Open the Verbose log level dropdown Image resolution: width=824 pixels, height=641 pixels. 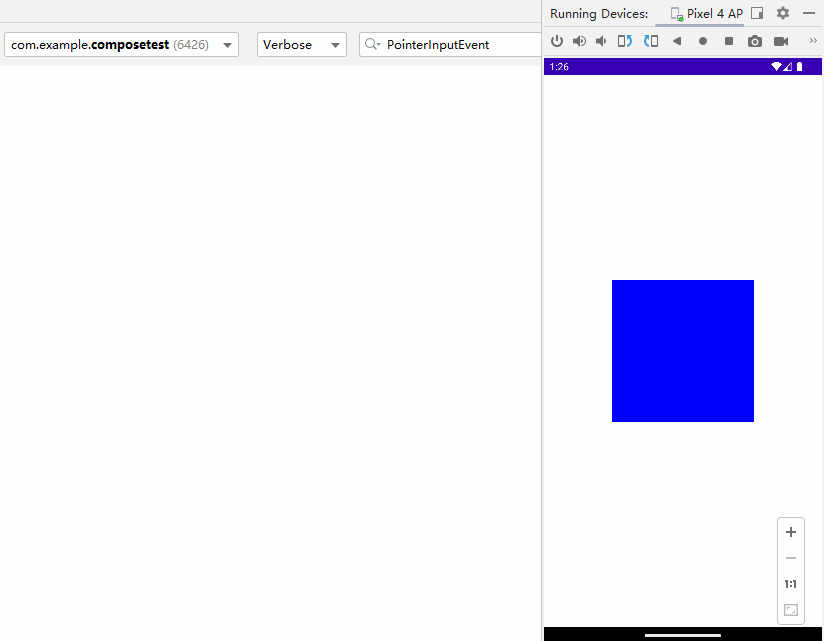301,45
